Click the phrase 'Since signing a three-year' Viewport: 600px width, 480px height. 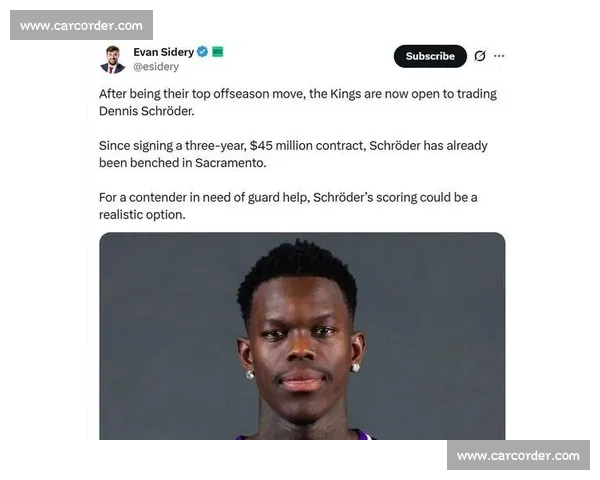click(172, 145)
